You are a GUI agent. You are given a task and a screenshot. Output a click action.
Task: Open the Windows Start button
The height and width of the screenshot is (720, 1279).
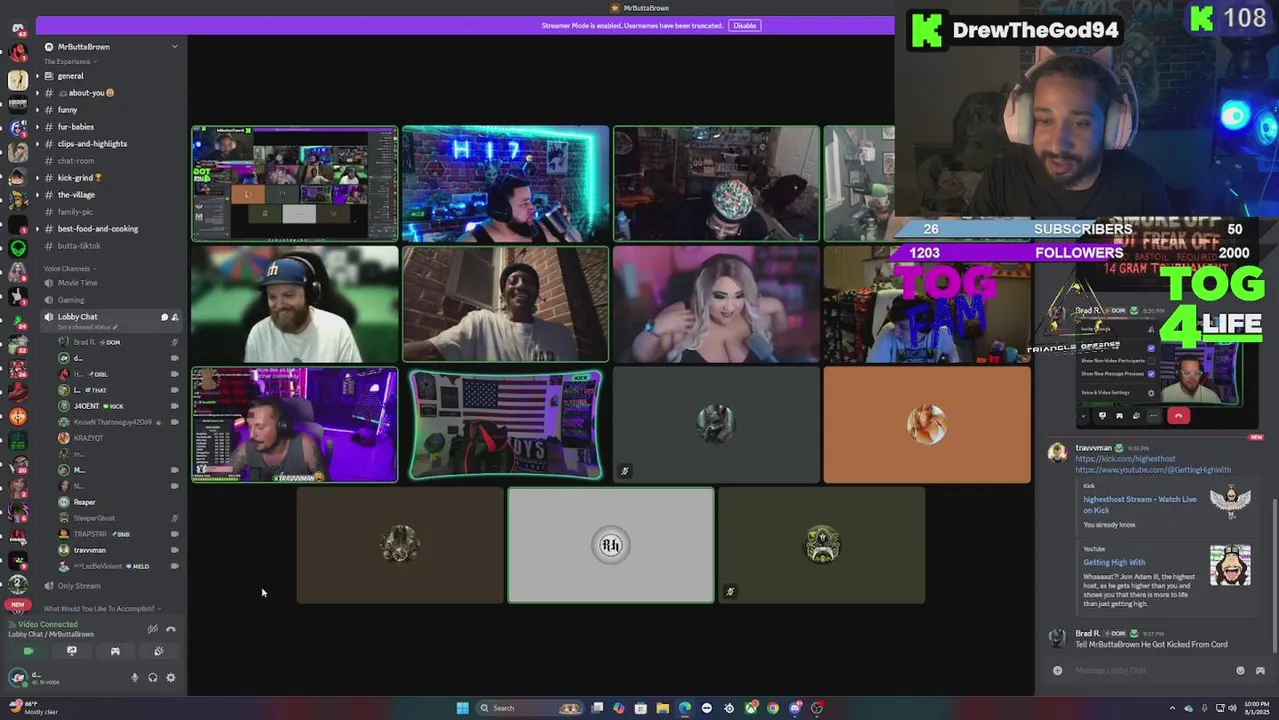point(462,708)
